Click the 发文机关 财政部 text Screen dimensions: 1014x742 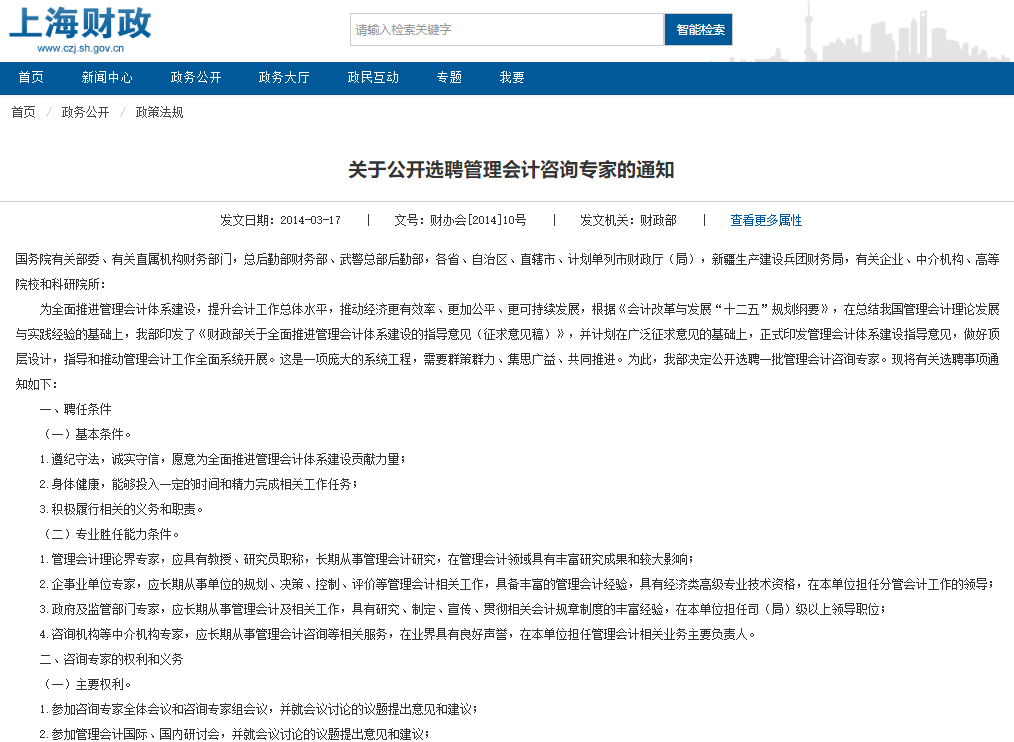point(628,220)
